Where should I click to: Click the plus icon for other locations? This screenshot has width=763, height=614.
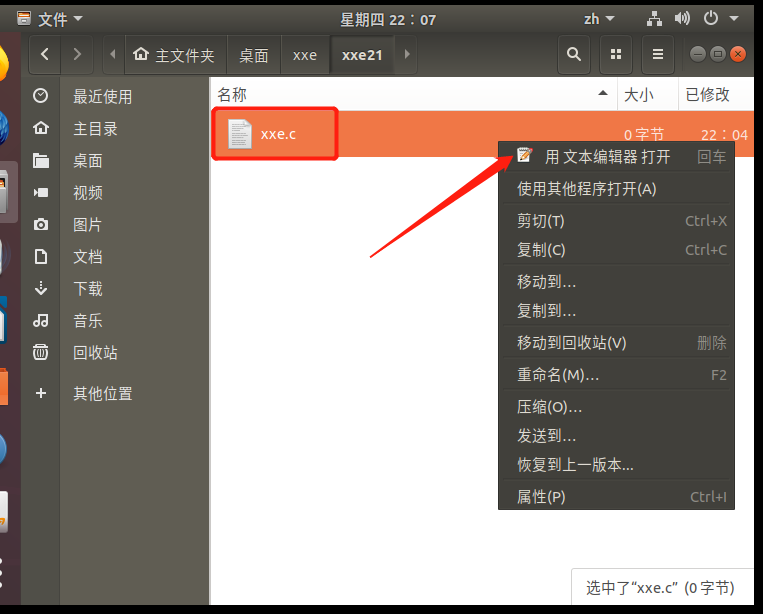click(x=41, y=393)
